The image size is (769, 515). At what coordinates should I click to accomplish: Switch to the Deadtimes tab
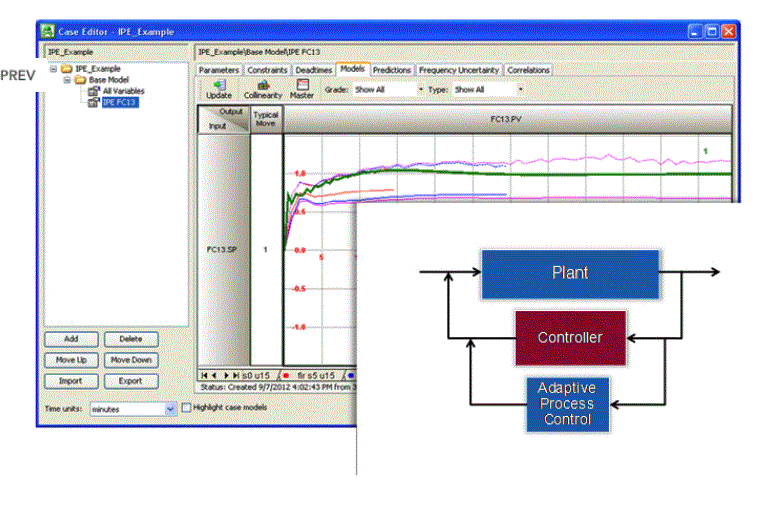click(x=314, y=70)
